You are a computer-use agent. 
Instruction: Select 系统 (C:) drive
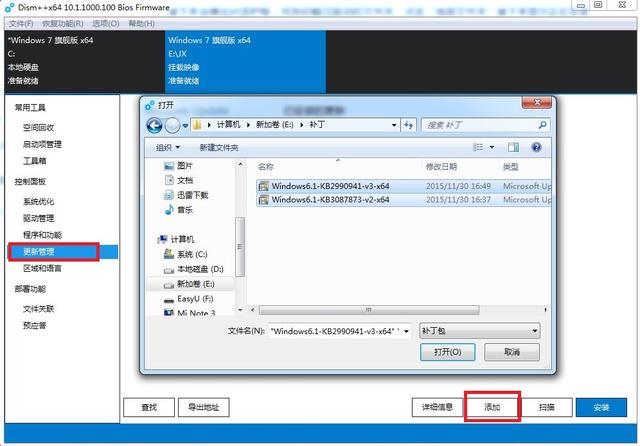pyautogui.click(x=185, y=254)
